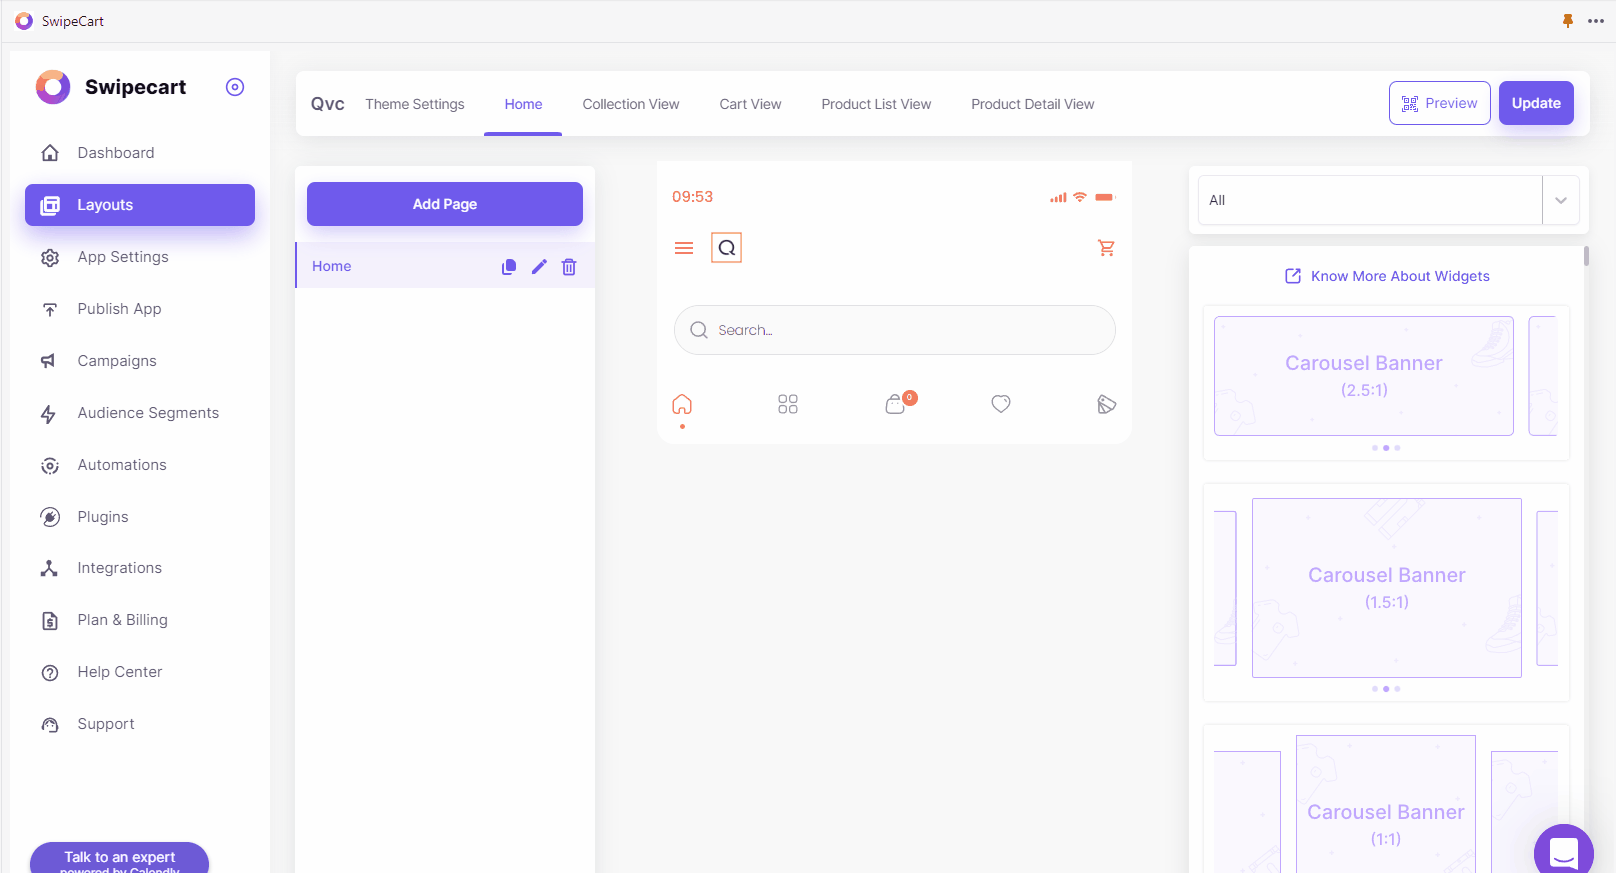Screen dimensions: 1616x873
Task: Click the Add Page button
Action: click(x=445, y=204)
